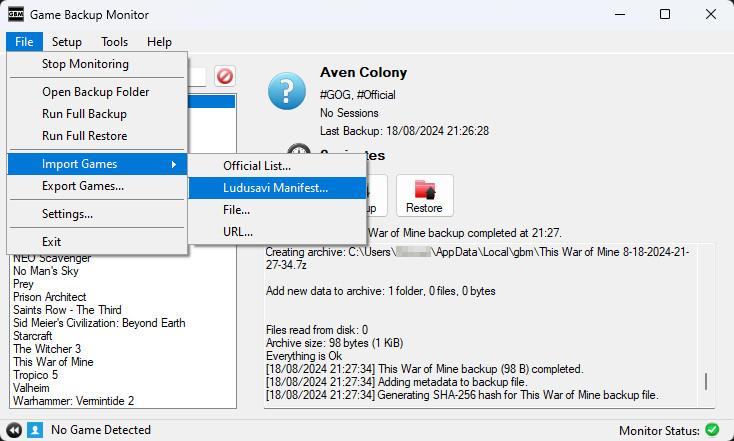Click Run Full Backup menu entry
734x441 pixels.
pyautogui.click(x=84, y=114)
